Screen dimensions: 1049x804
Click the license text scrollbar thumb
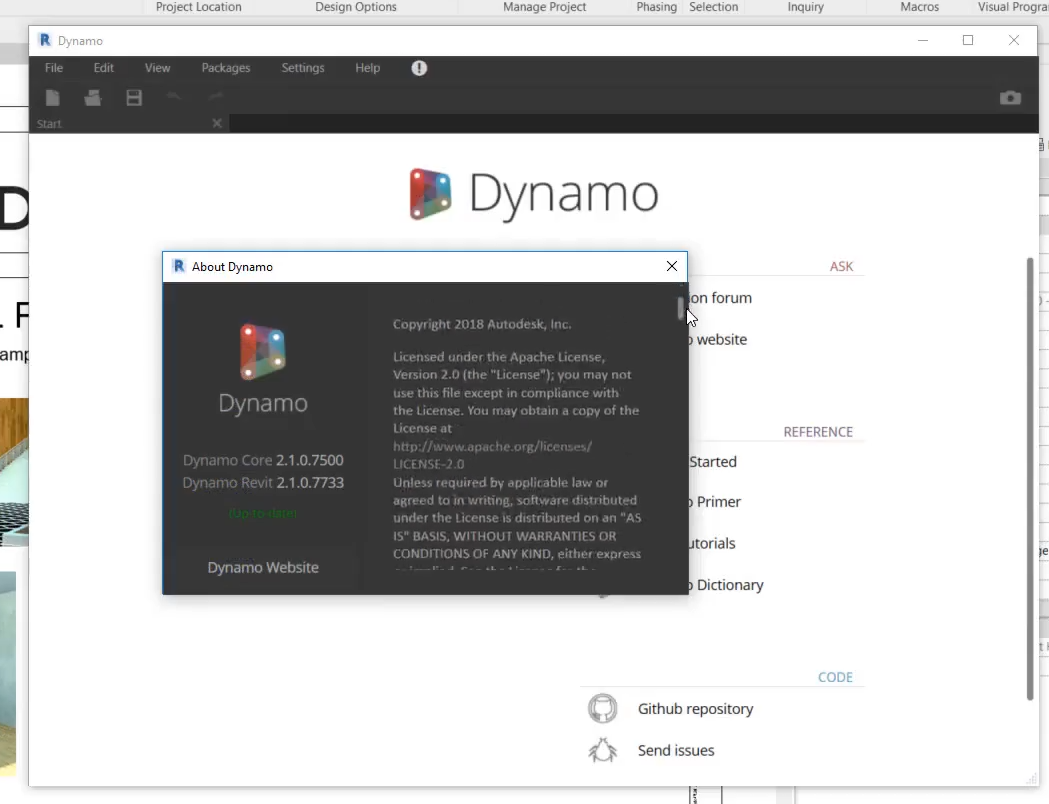[x=680, y=308]
